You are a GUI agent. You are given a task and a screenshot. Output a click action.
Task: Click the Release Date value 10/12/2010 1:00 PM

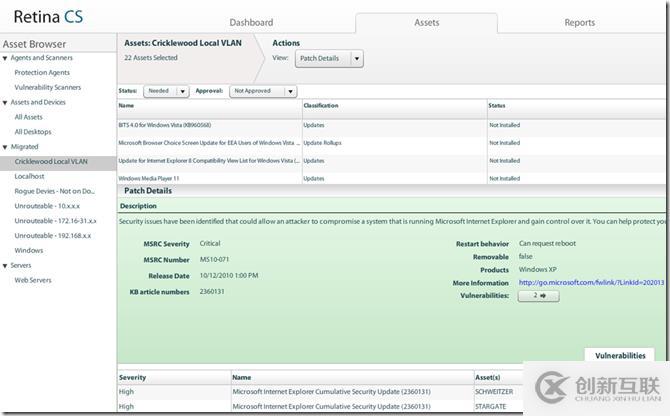coord(229,276)
